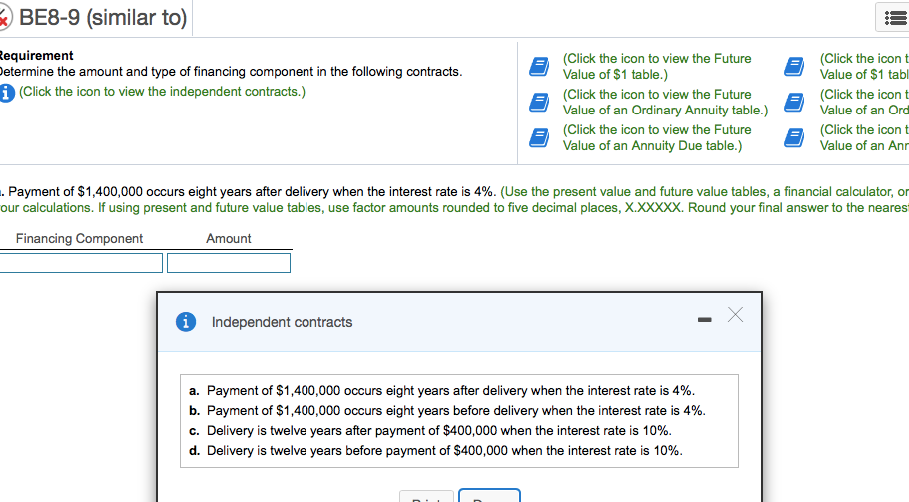Click the 'view the independent contracts' link text
This screenshot has width=909, height=502.
coord(162,92)
